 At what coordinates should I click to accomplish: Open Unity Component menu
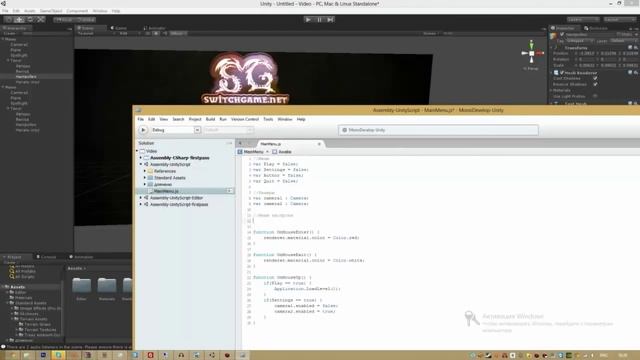click(x=77, y=11)
